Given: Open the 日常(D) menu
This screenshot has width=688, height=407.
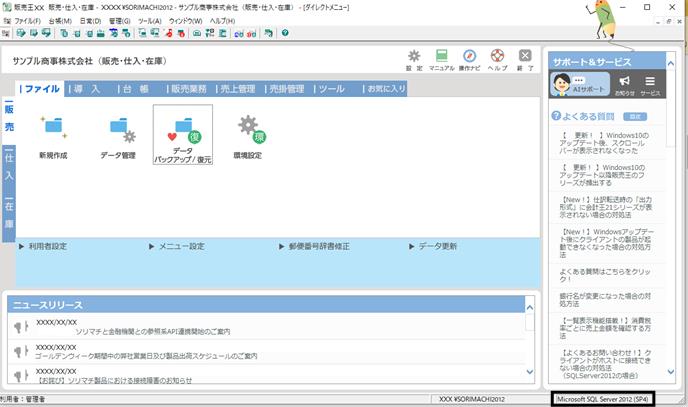Looking at the screenshot, I should tap(90, 21).
